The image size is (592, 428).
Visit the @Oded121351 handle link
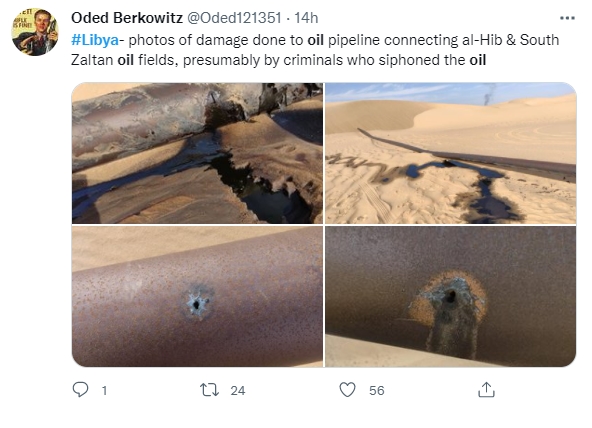[234, 18]
